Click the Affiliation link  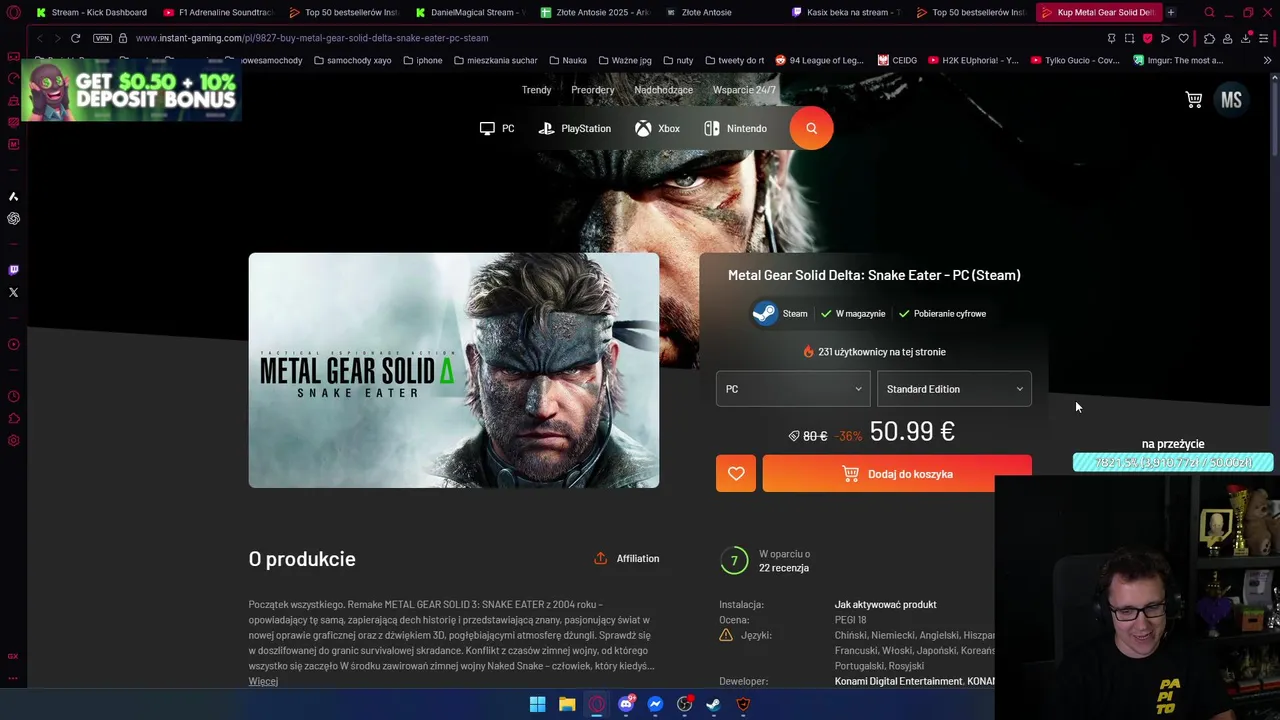coord(627,559)
